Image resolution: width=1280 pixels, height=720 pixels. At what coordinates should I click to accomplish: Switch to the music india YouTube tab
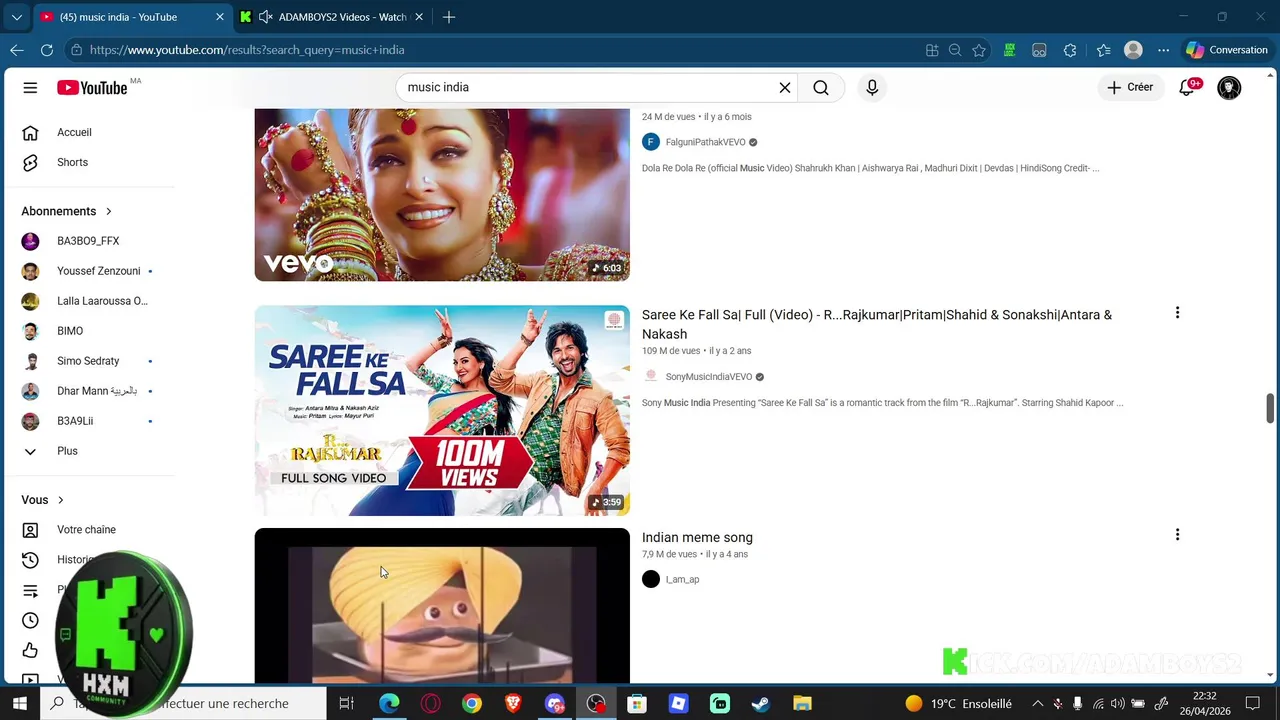click(118, 17)
